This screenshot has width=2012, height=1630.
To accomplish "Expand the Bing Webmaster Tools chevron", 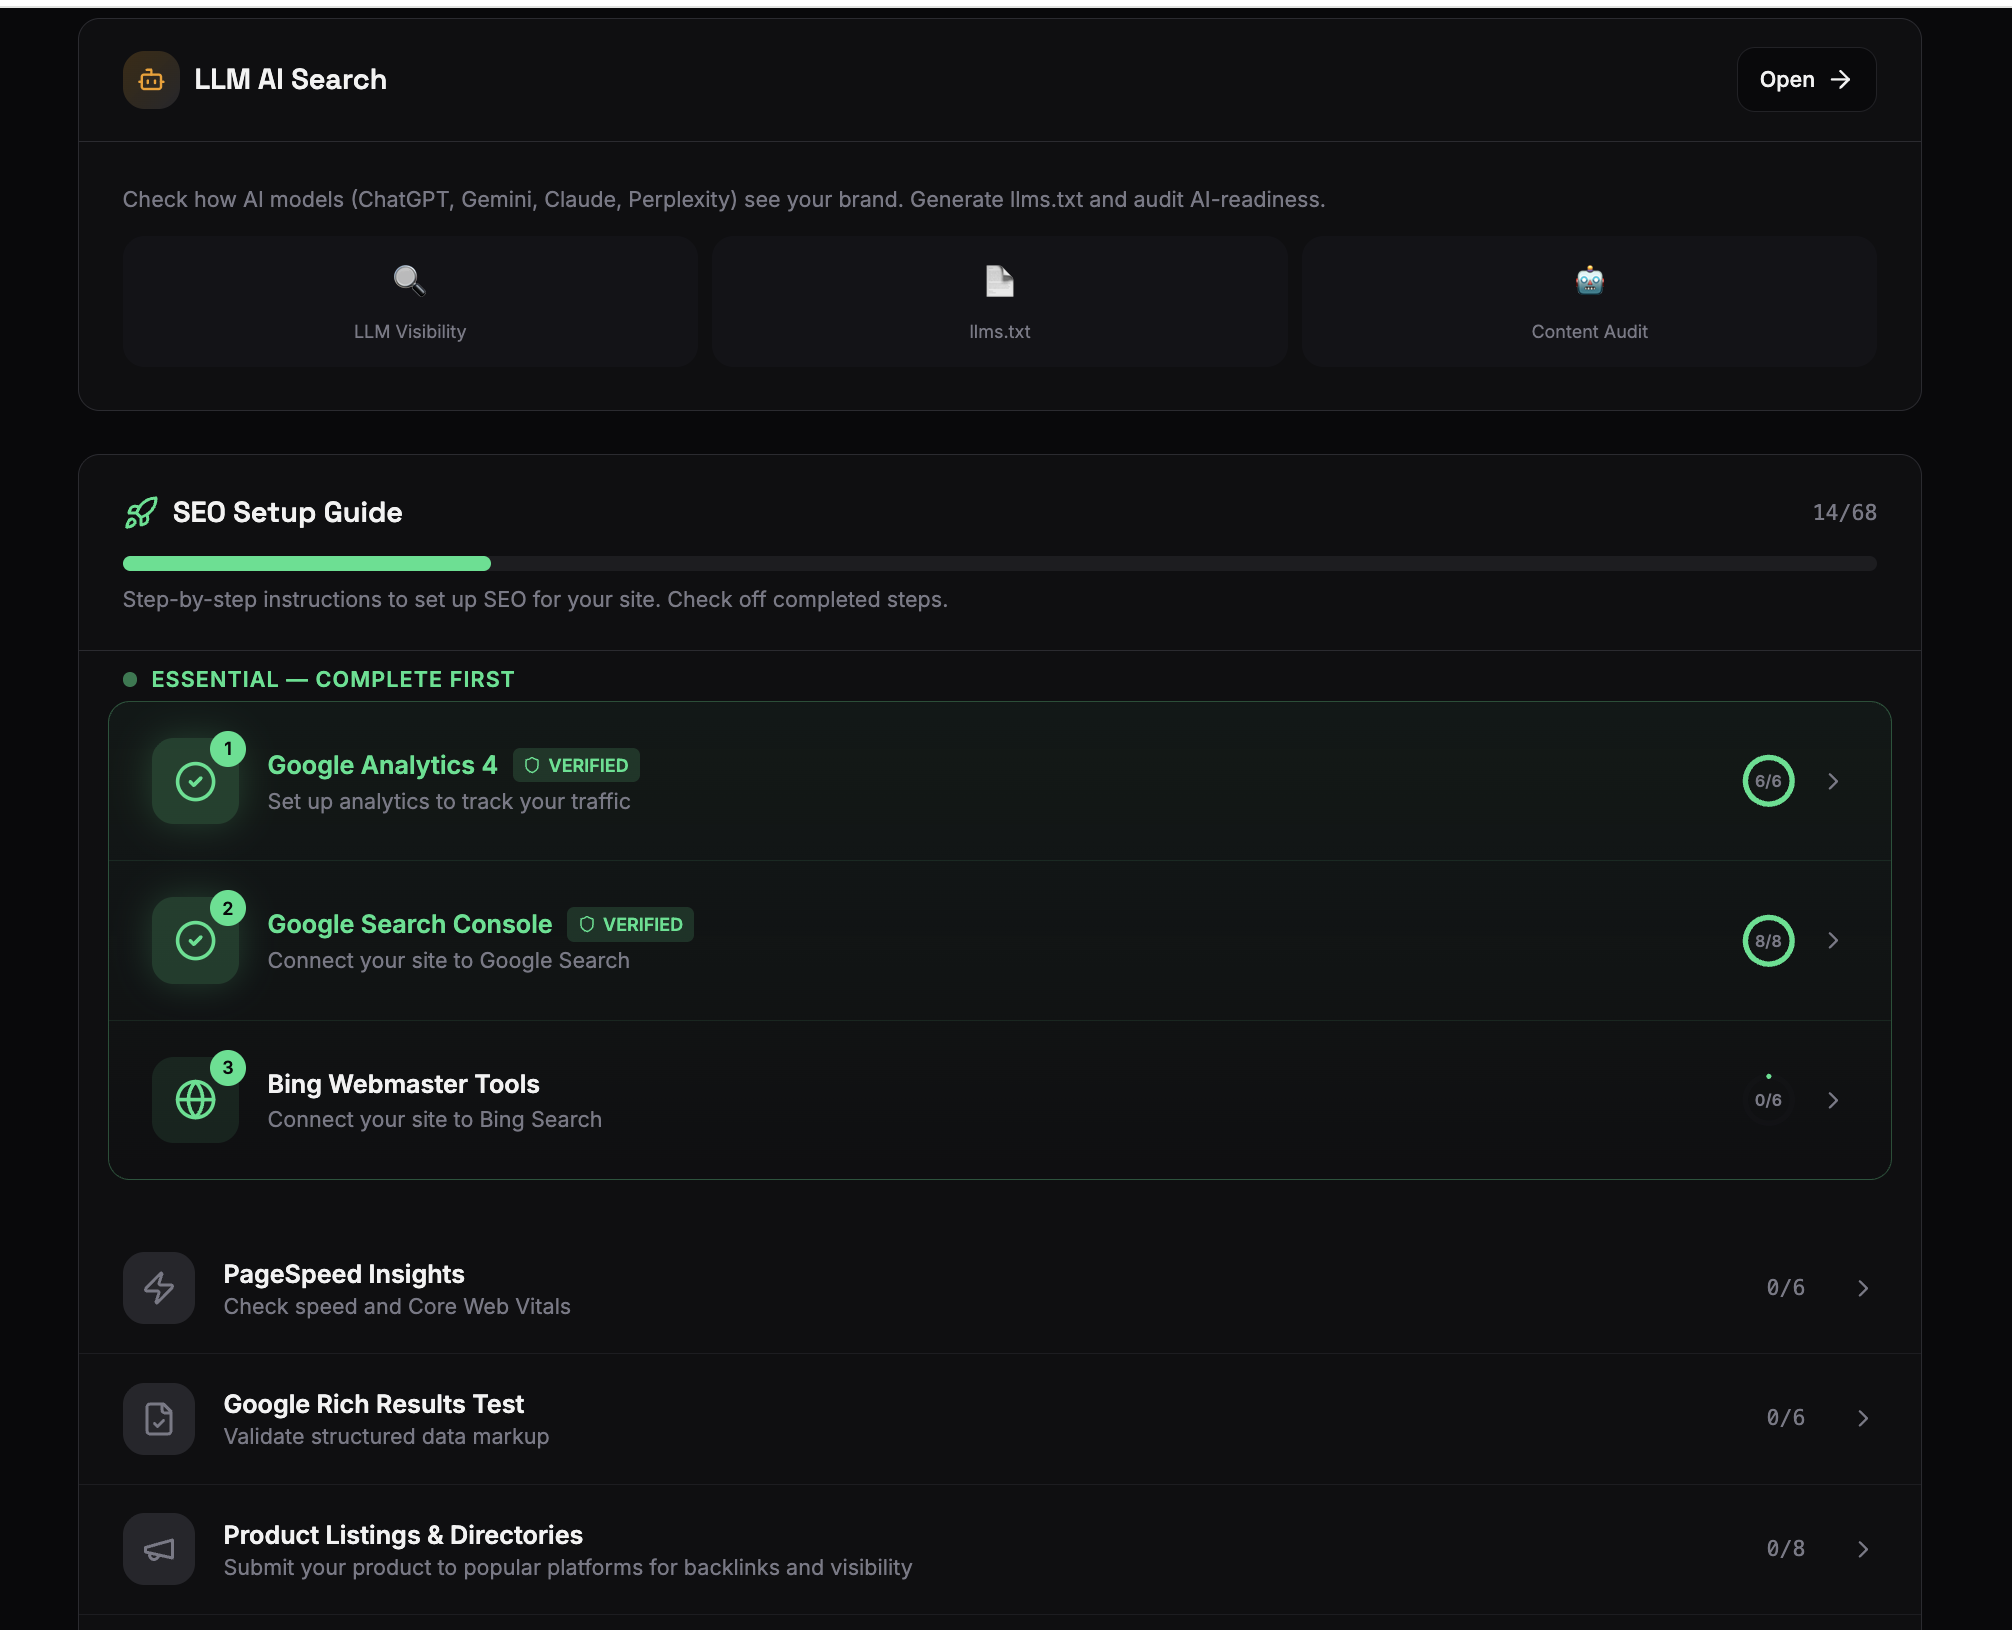I will (1833, 1100).
